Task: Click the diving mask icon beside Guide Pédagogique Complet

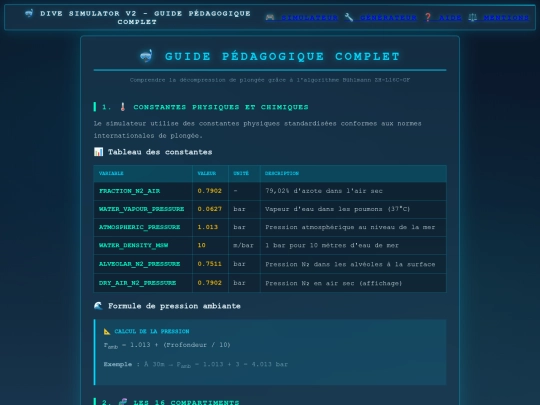Action: pos(146,56)
